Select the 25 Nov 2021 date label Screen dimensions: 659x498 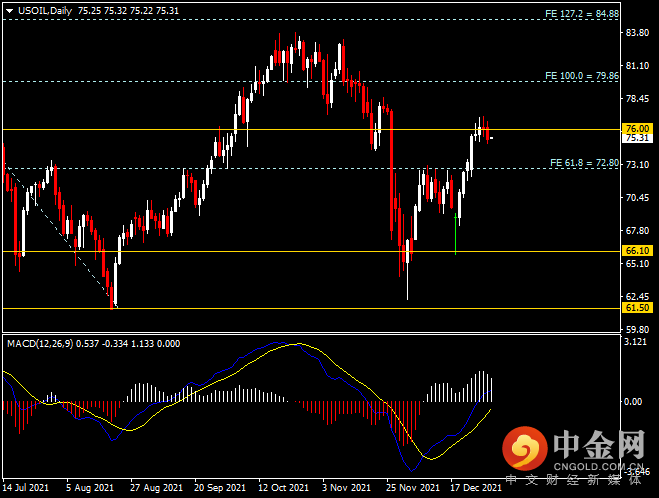click(x=412, y=488)
